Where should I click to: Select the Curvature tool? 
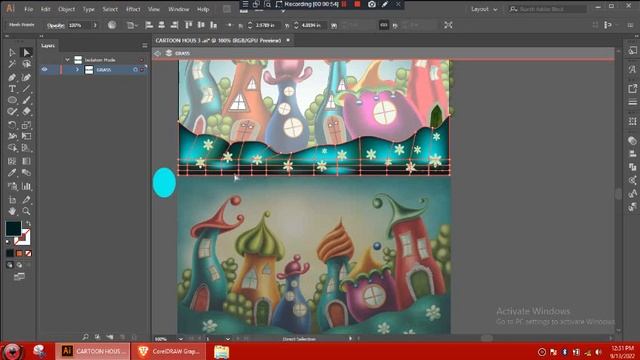tap(27, 77)
